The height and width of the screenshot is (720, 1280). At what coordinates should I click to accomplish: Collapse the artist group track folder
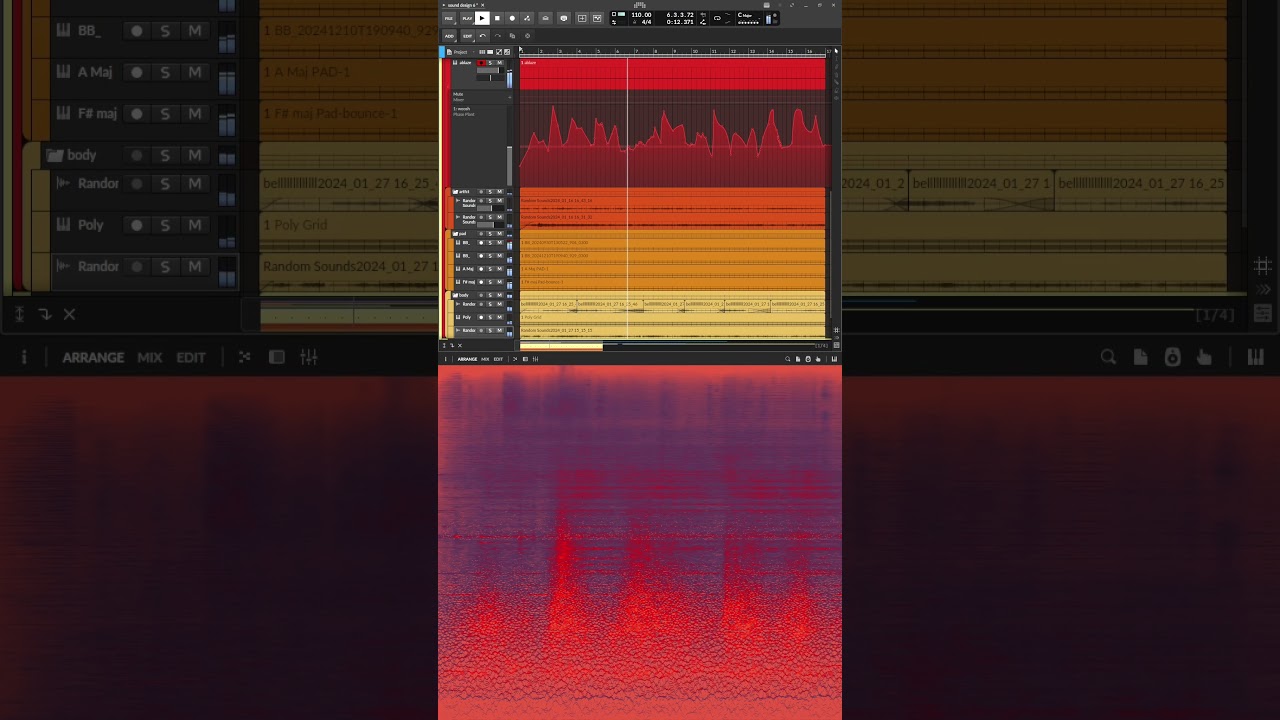pyautogui.click(x=455, y=191)
